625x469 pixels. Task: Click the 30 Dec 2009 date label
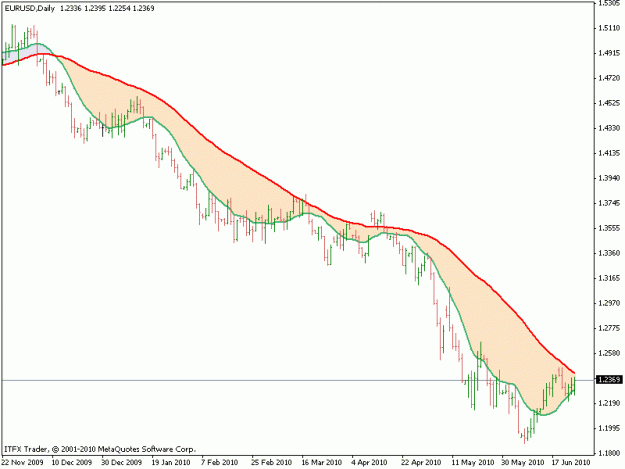pyautogui.click(x=122, y=462)
